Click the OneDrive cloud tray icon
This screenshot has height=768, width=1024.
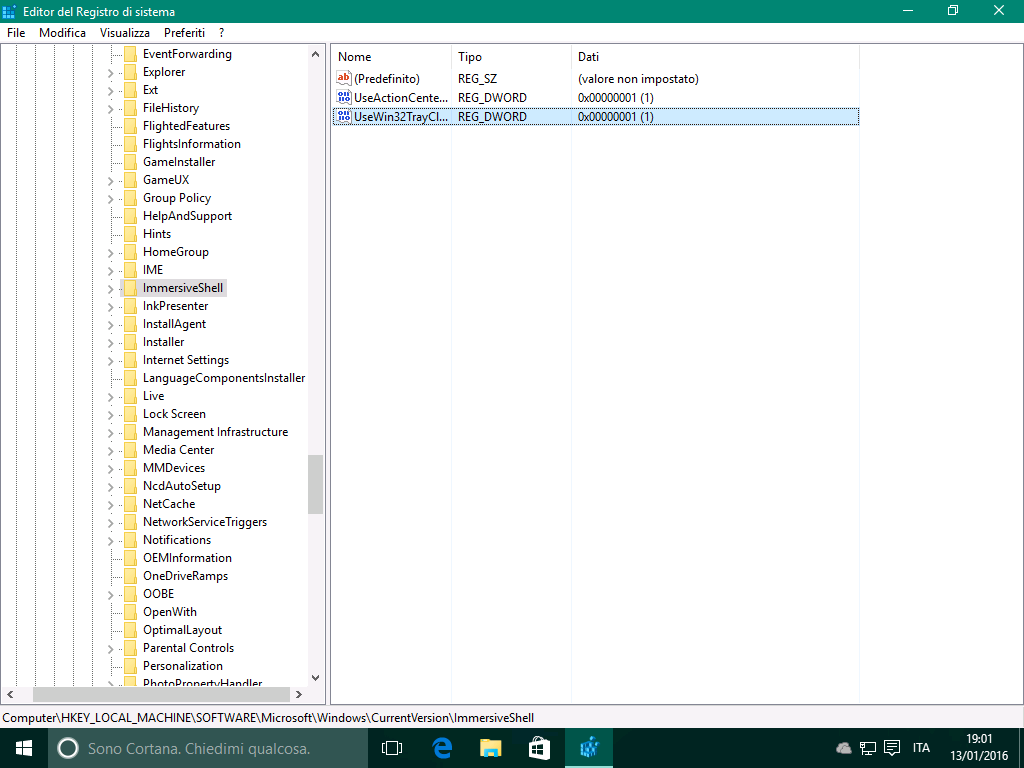(x=844, y=748)
